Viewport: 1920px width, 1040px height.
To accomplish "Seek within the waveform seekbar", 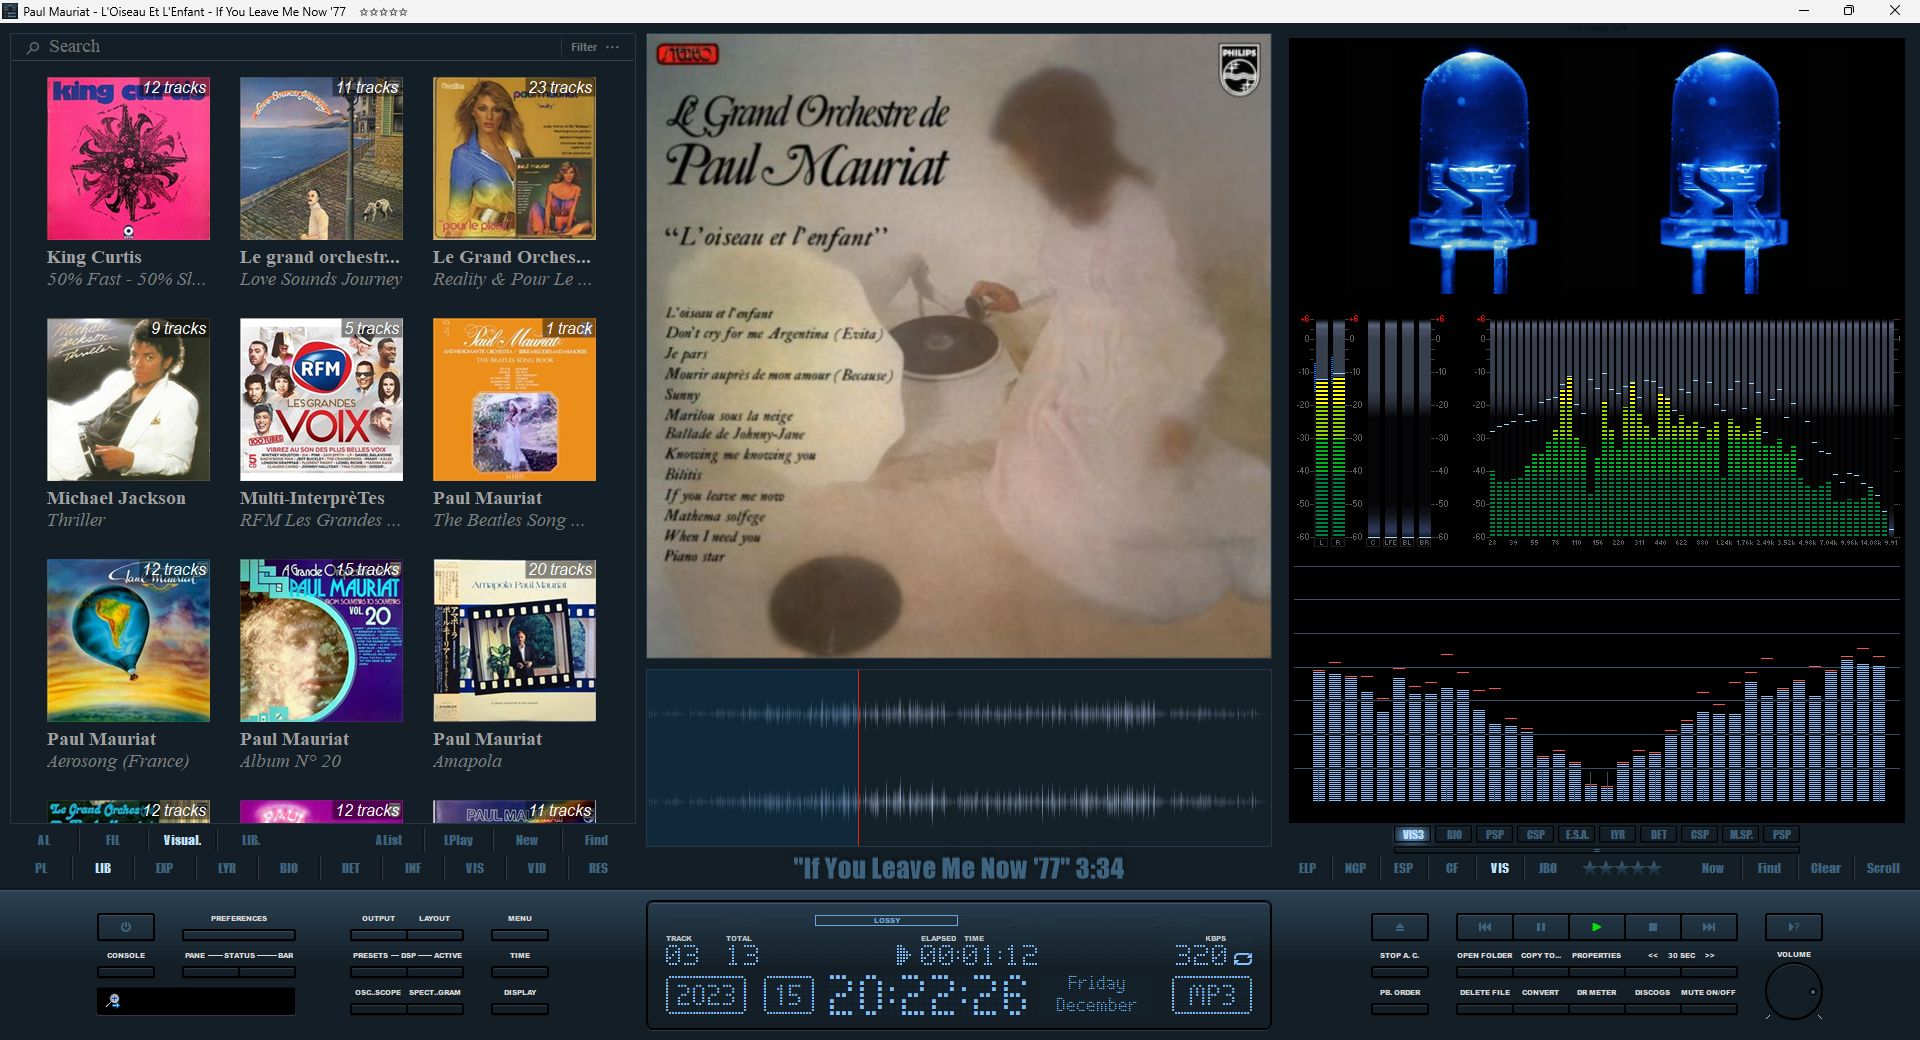I will (x=958, y=758).
